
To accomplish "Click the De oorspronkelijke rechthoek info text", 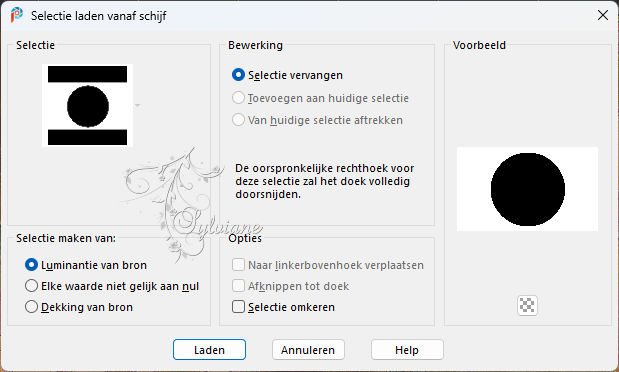I will 325,181.
